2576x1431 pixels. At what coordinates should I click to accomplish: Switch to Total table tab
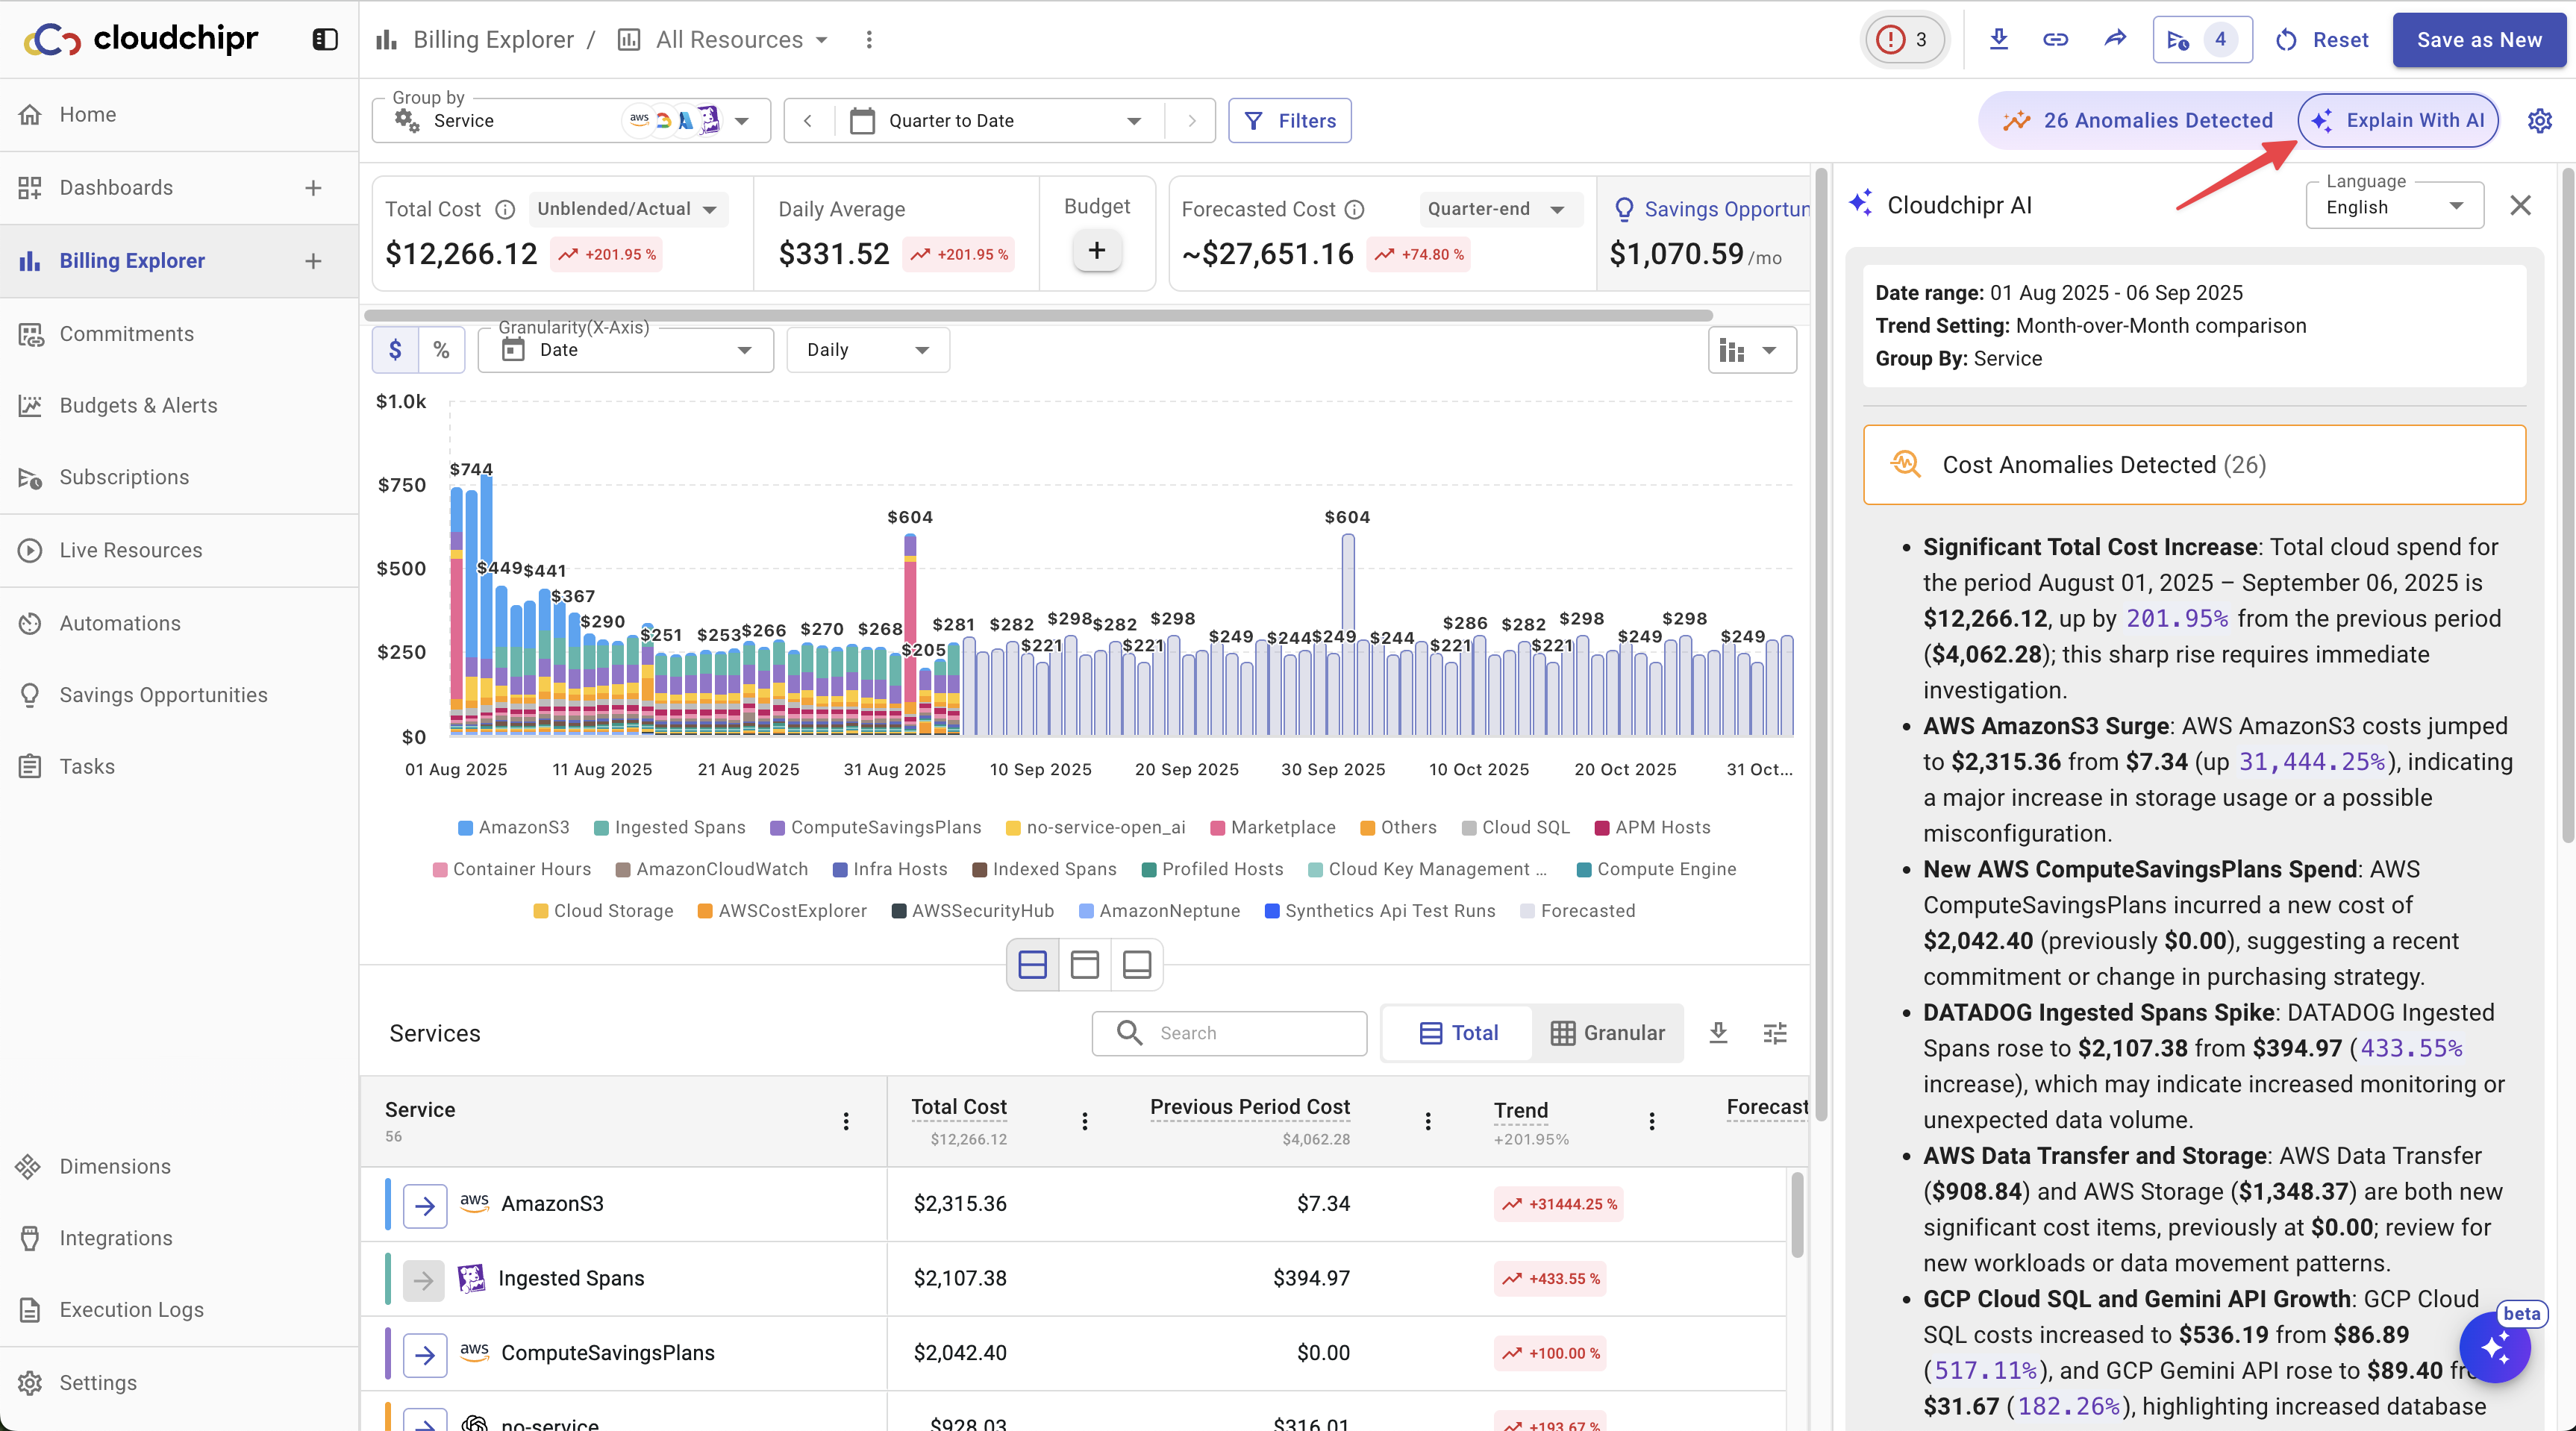1458,1033
